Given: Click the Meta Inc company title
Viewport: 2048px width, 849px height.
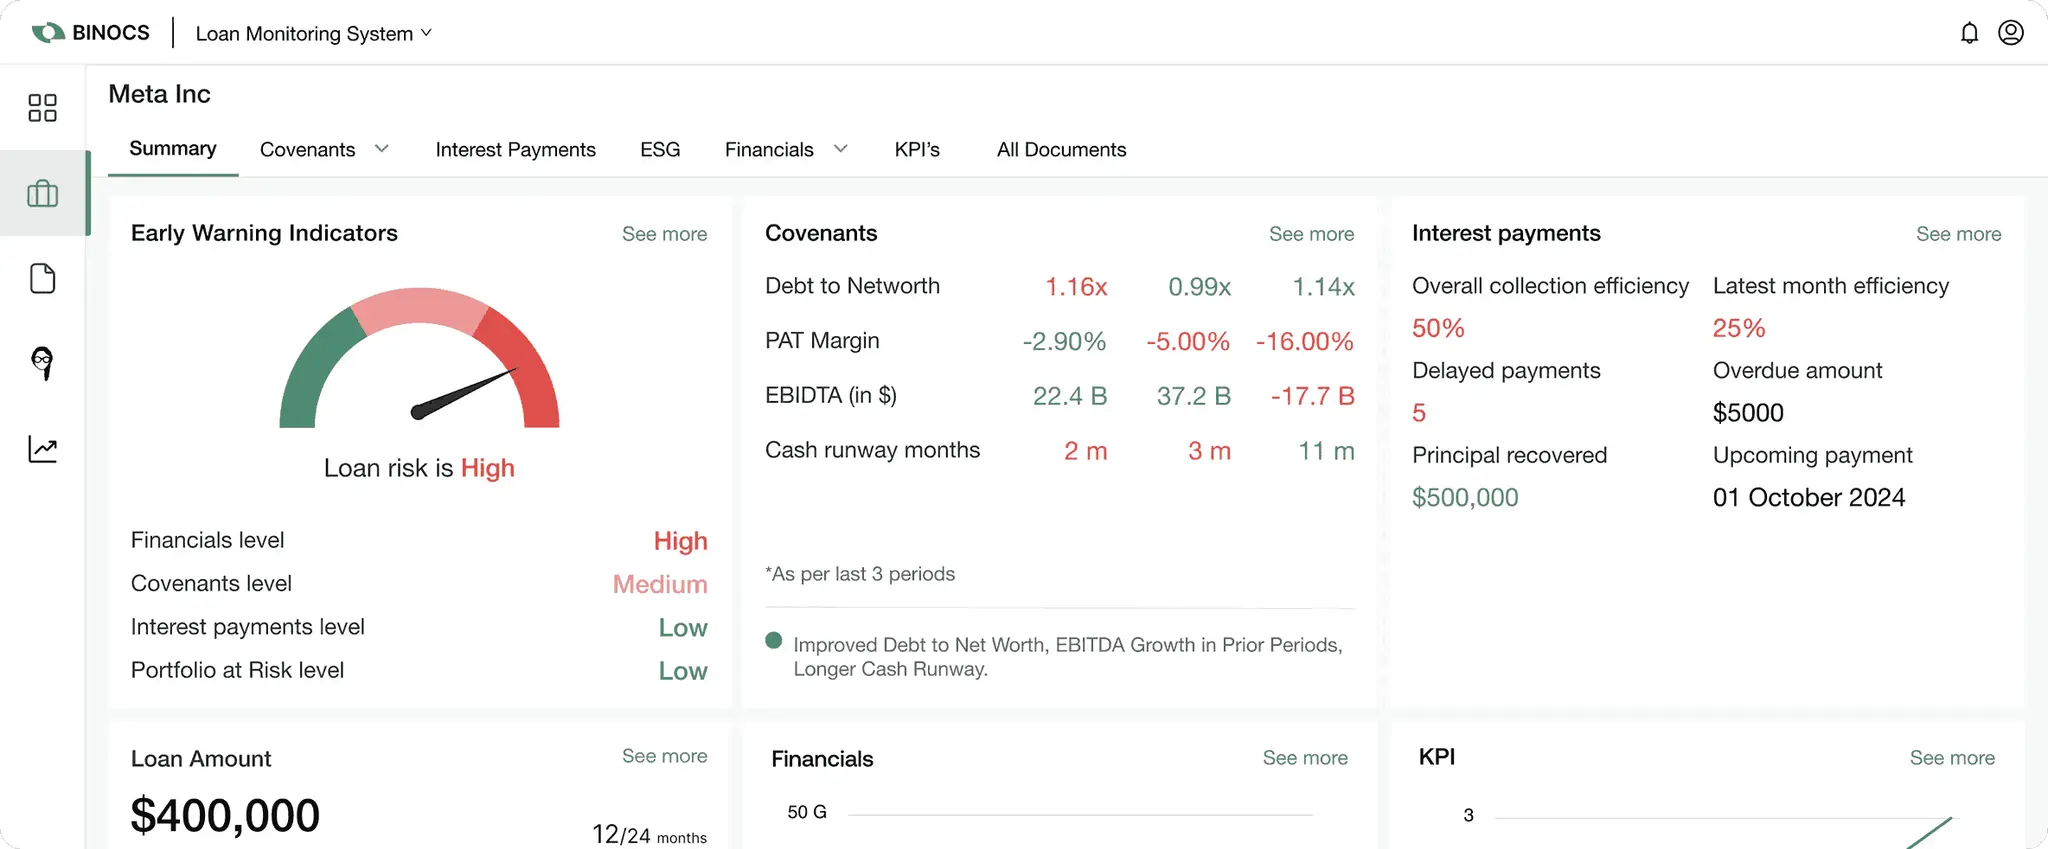Looking at the screenshot, I should [x=159, y=94].
